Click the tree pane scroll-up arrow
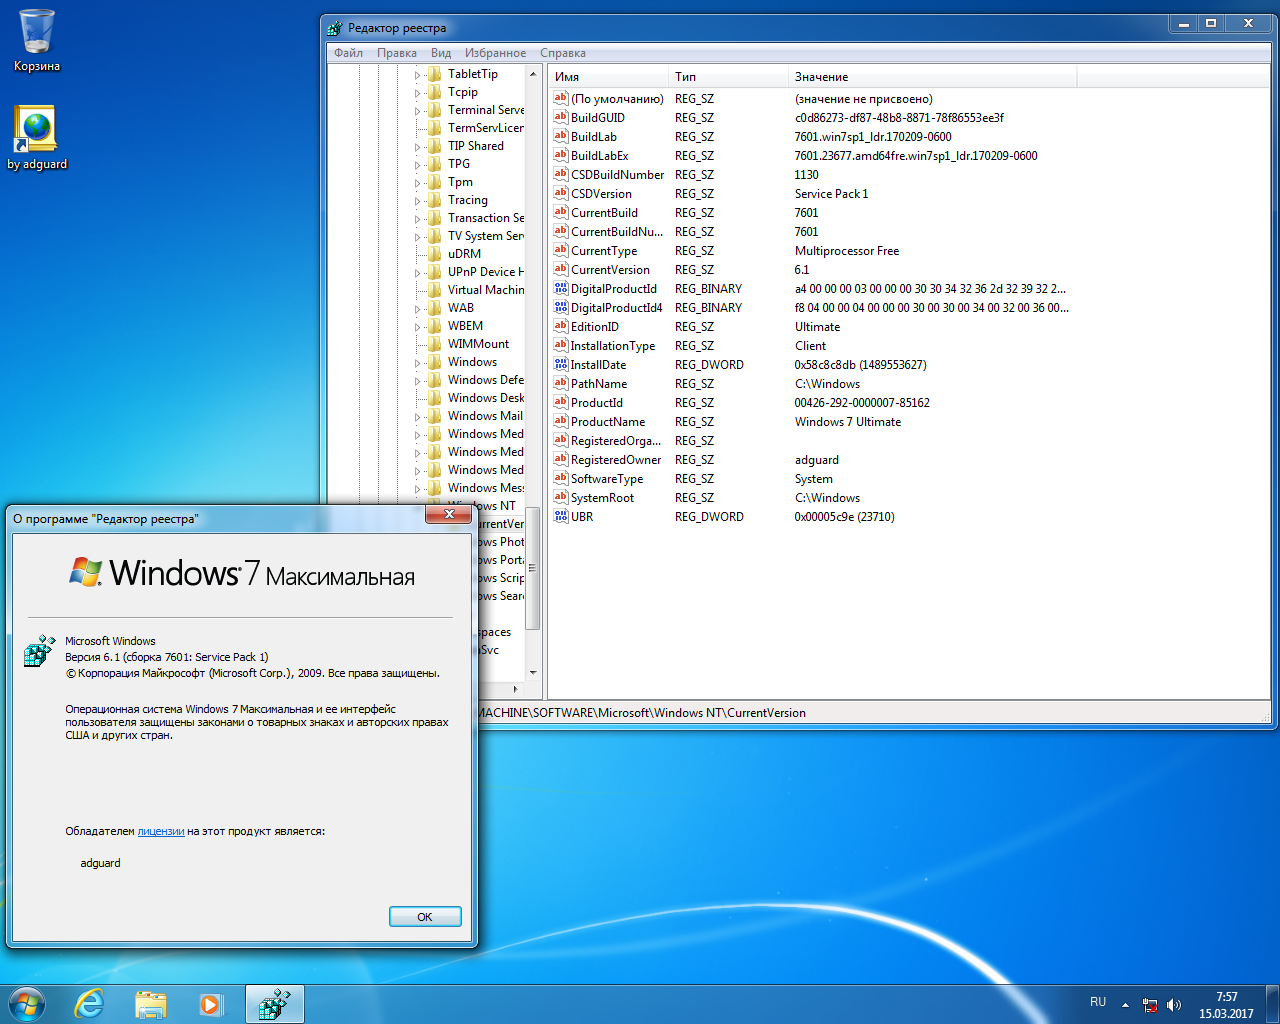 (x=532, y=75)
